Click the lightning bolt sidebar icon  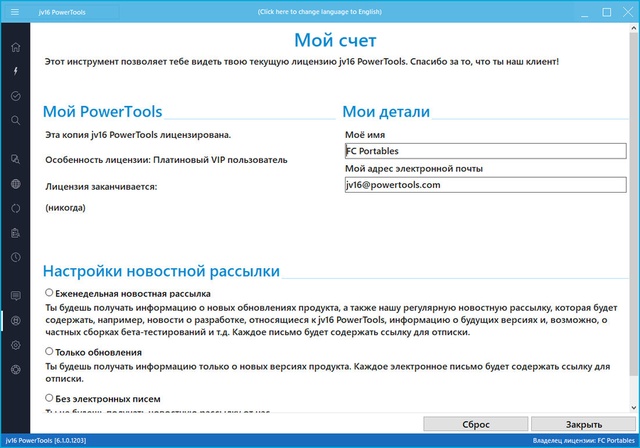coord(15,71)
